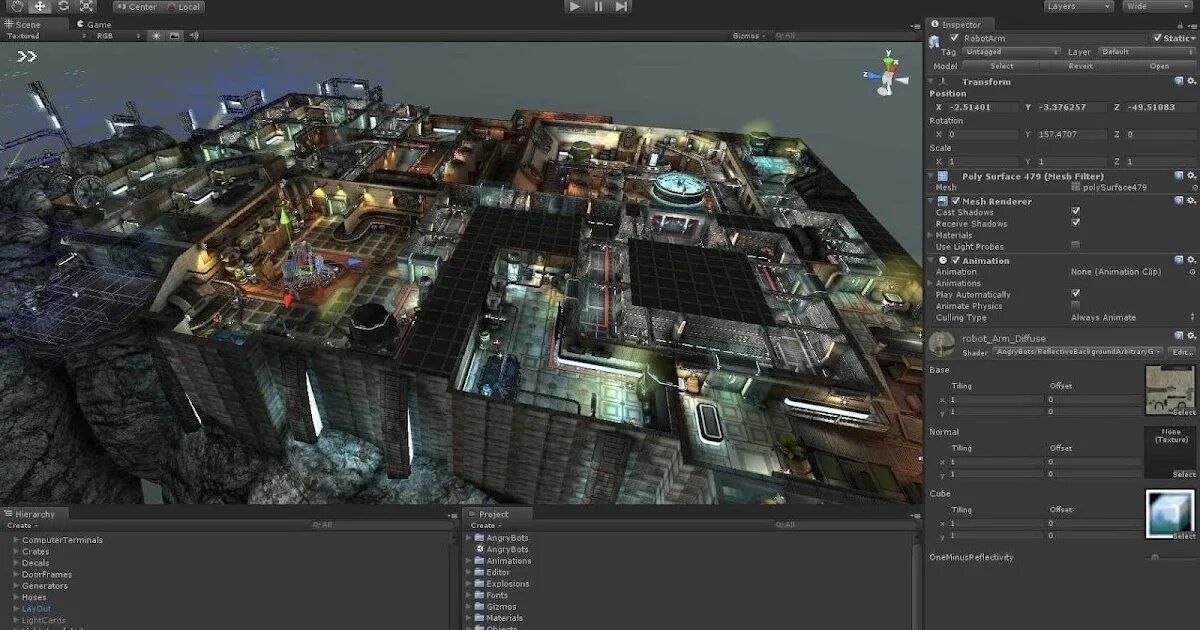Toggle RobotArm active checkbox

(954, 38)
